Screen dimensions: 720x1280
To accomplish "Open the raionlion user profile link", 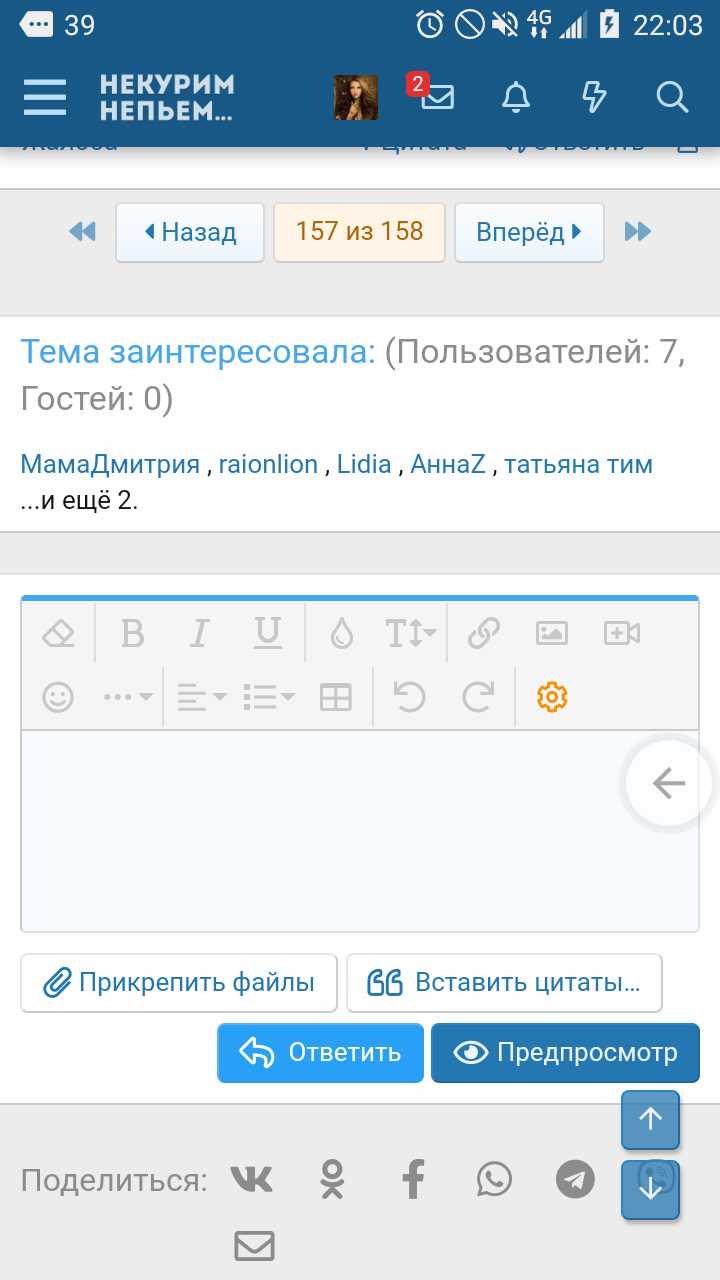I will pyautogui.click(x=268, y=464).
